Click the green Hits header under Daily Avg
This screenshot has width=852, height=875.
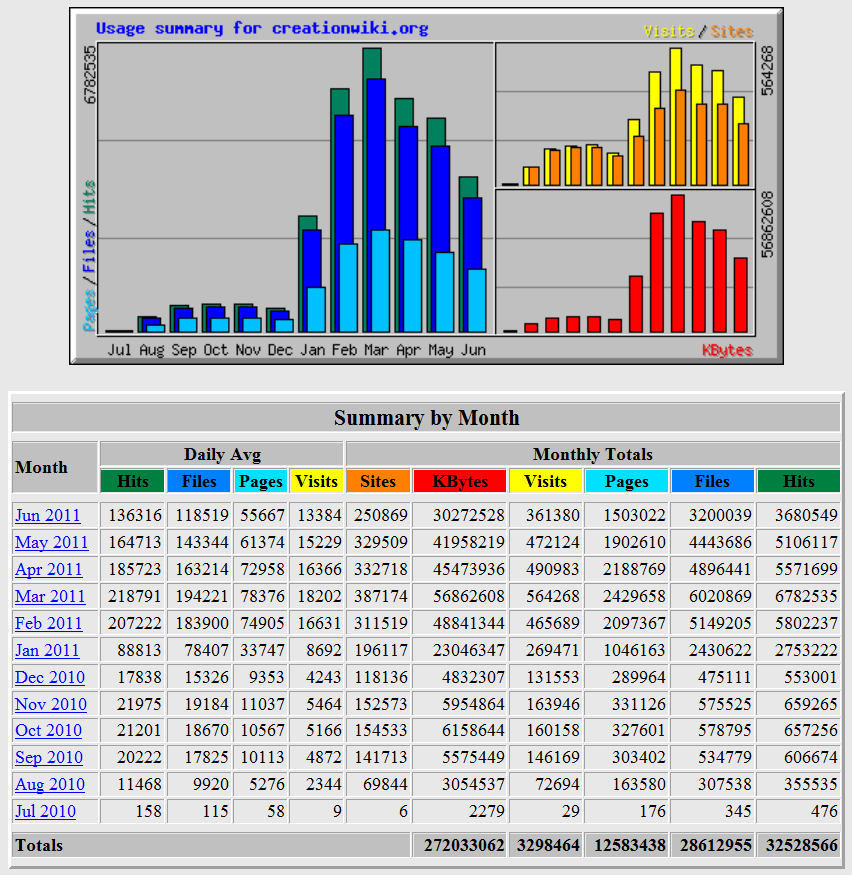133,481
